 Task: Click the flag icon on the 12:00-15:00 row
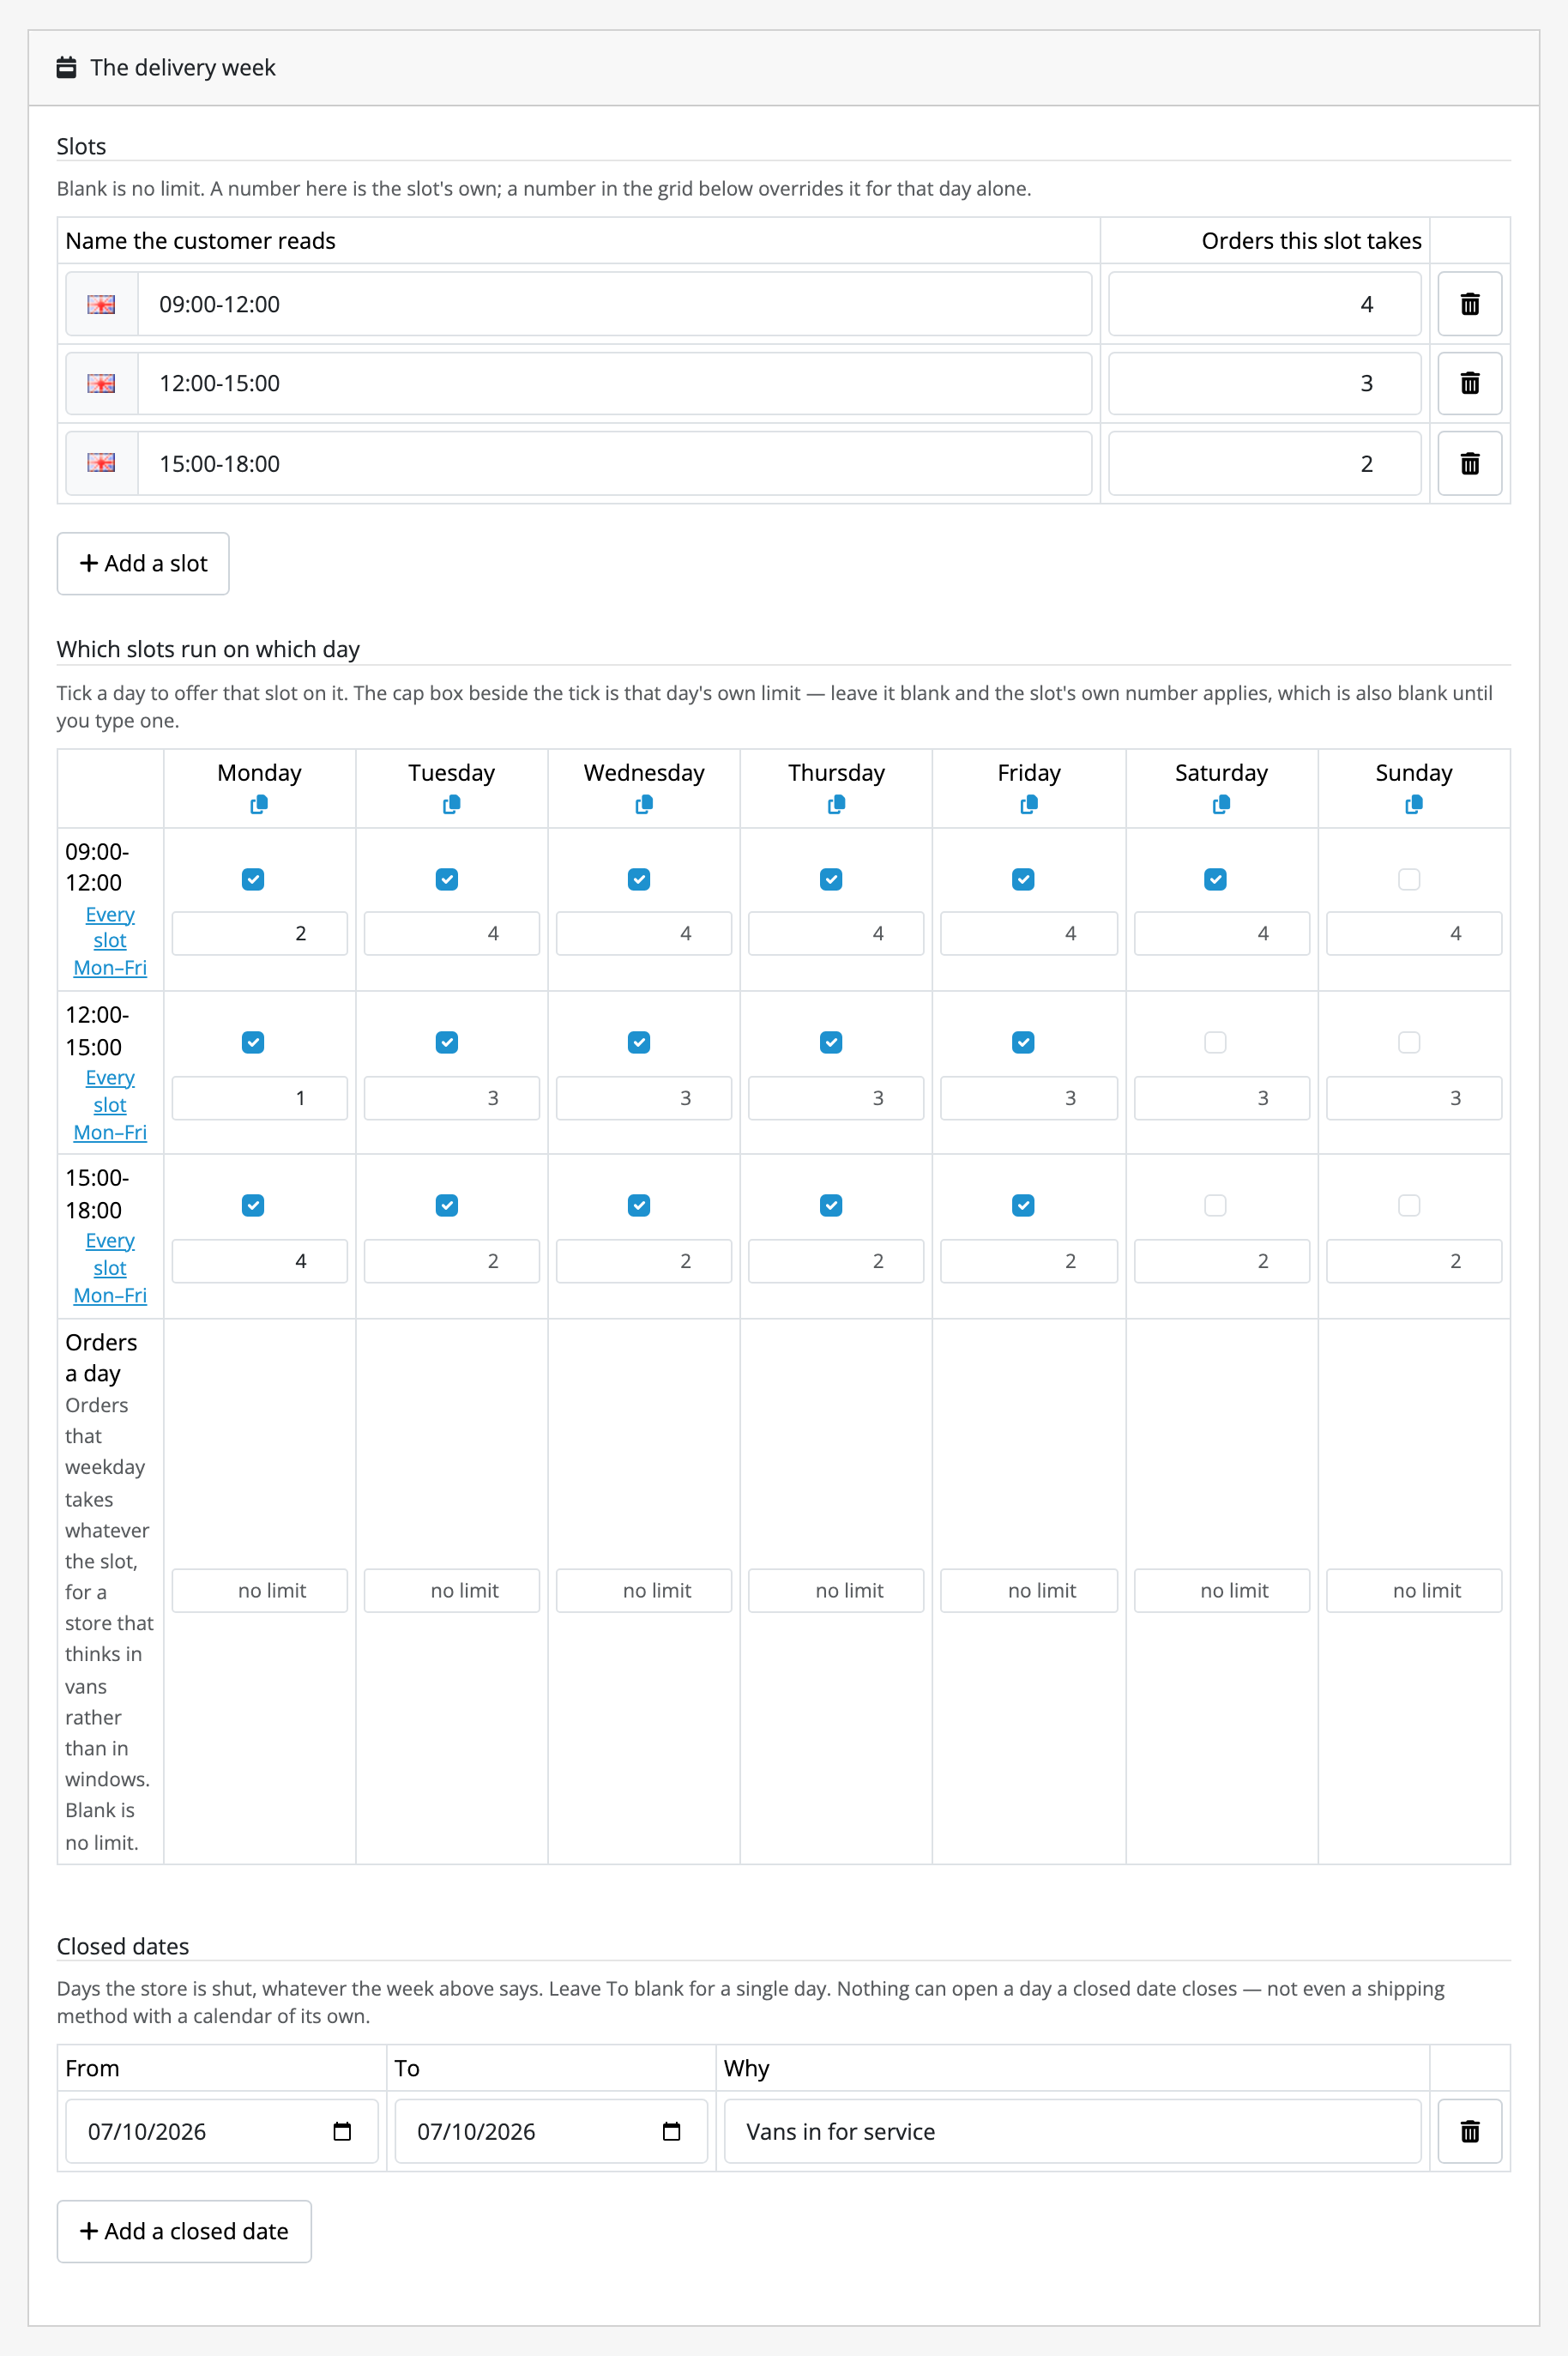[x=101, y=383]
